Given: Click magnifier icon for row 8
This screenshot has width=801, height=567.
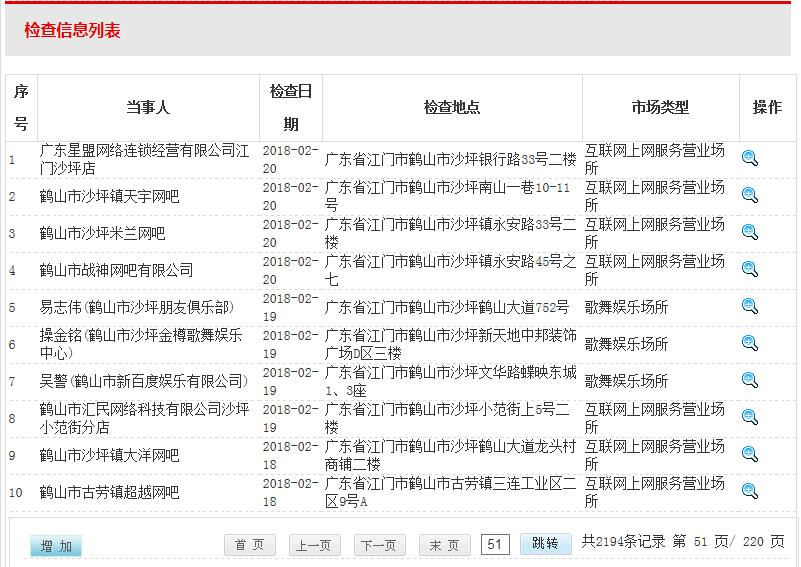Looking at the screenshot, I should (749, 417).
